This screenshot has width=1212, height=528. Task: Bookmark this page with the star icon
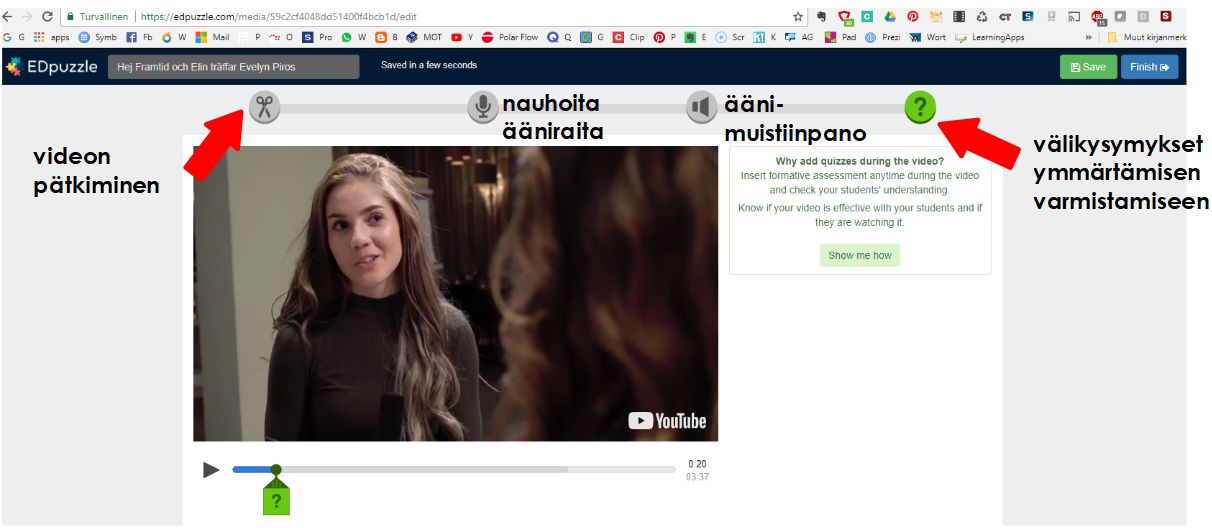click(x=798, y=17)
